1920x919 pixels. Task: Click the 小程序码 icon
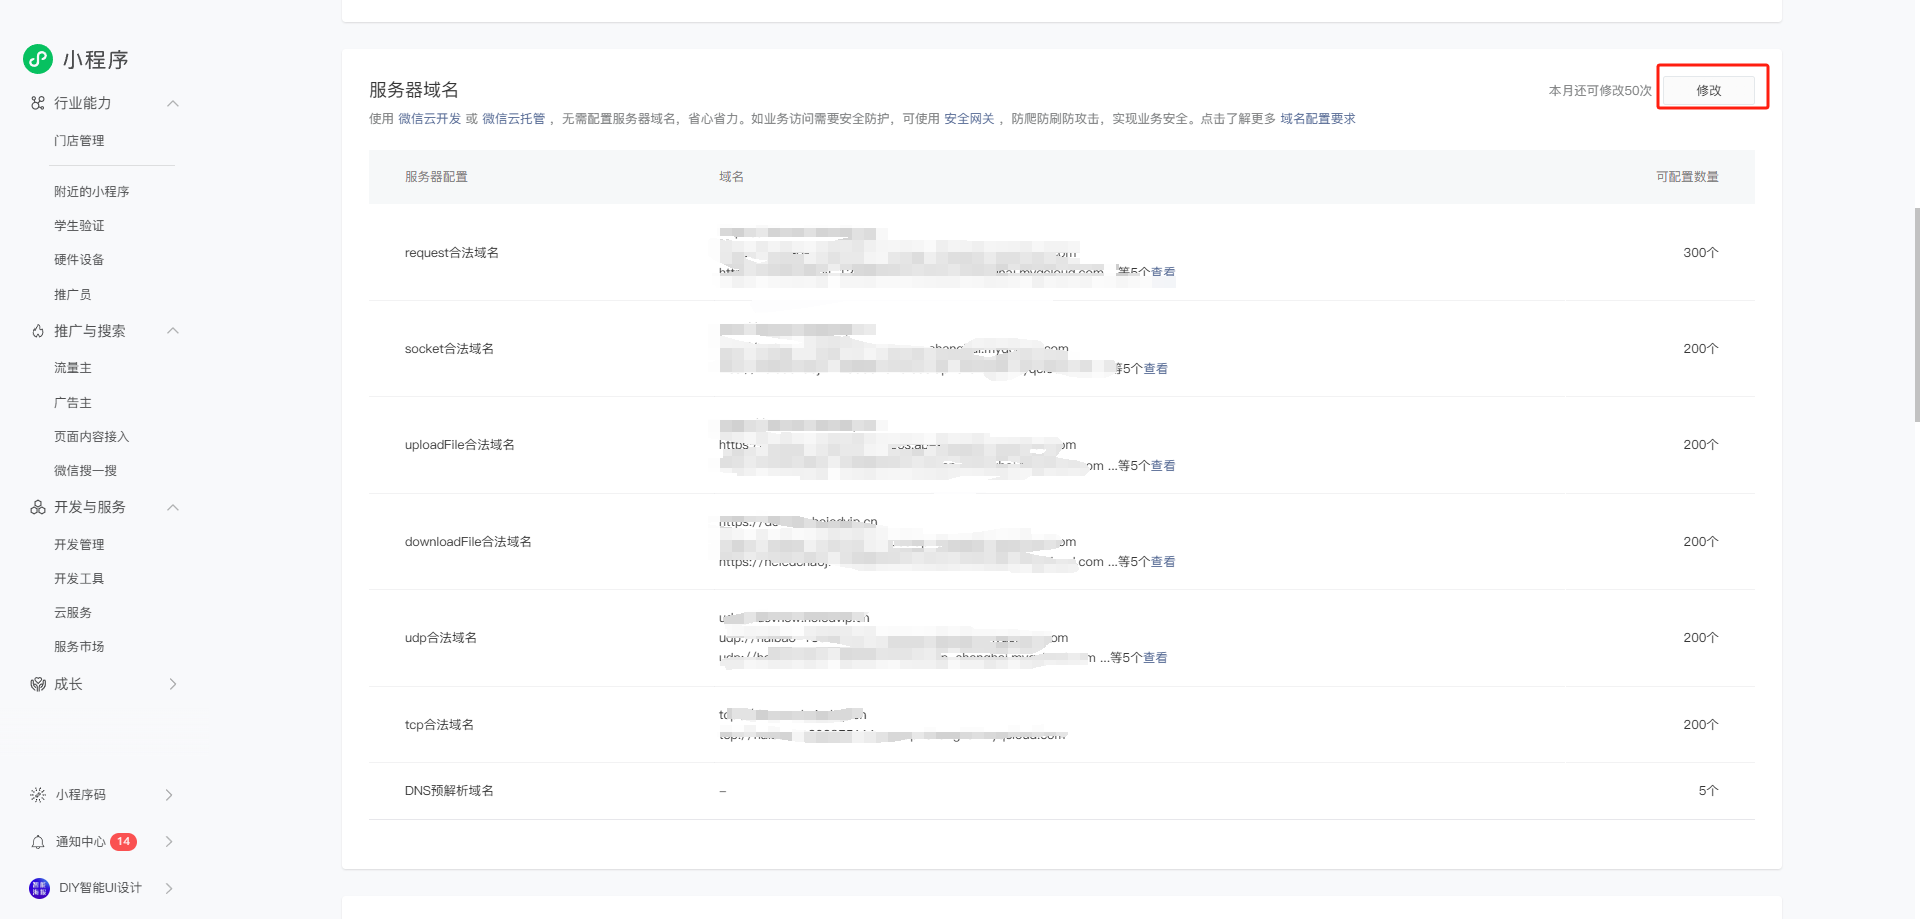point(38,795)
